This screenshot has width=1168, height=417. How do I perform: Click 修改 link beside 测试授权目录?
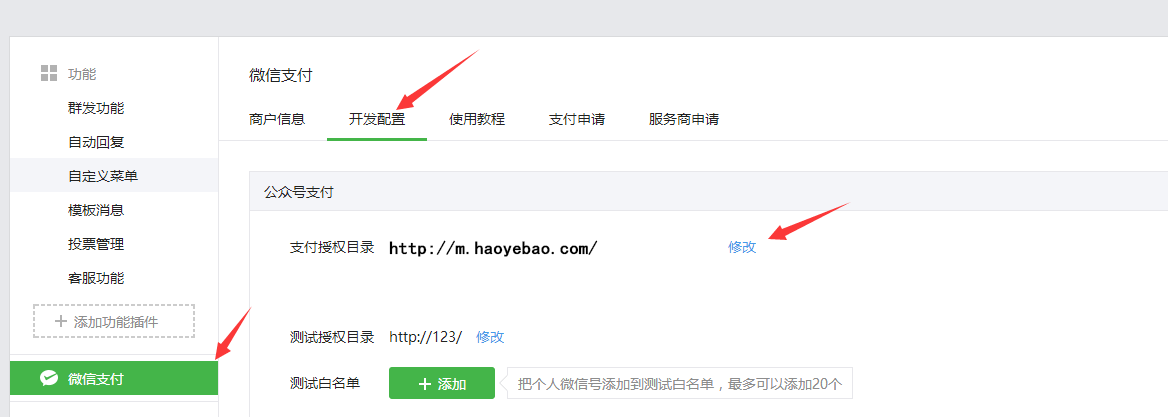(490, 337)
